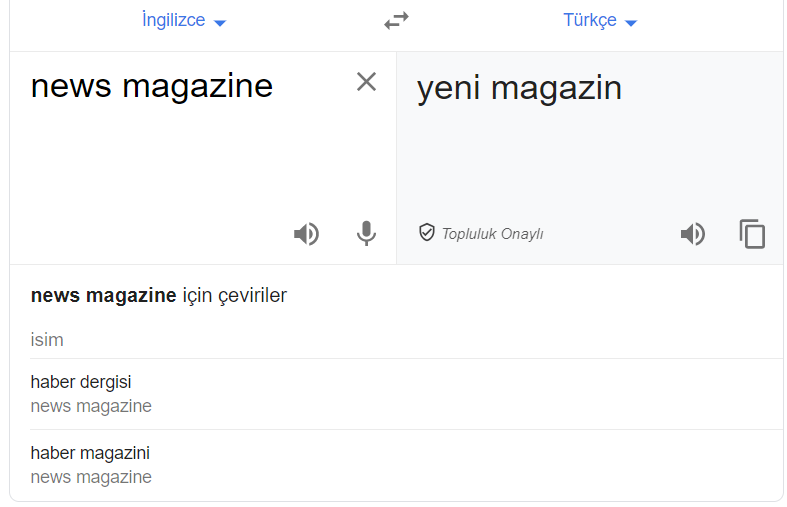Click the Topluluk Onaylı label text
Viewport: 787px width, 507px height.
[x=492, y=234]
